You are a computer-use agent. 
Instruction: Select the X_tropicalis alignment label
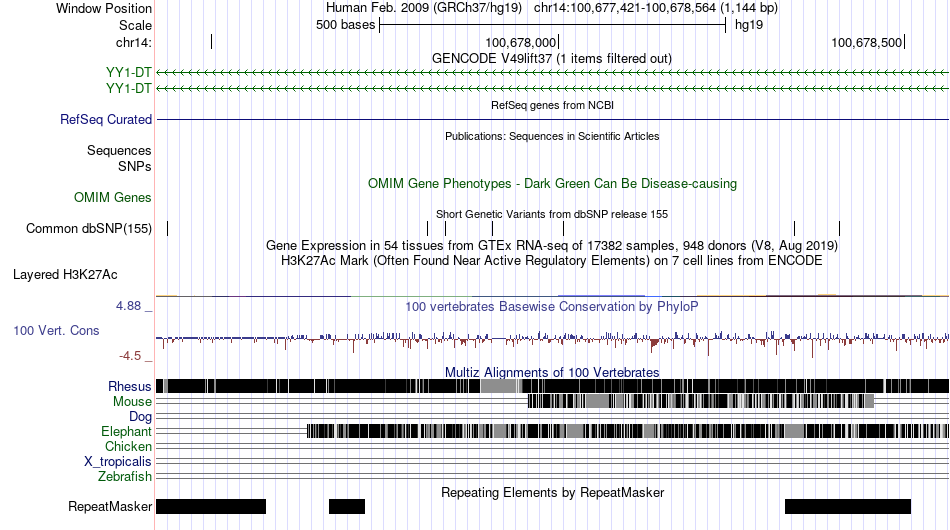click(118, 462)
